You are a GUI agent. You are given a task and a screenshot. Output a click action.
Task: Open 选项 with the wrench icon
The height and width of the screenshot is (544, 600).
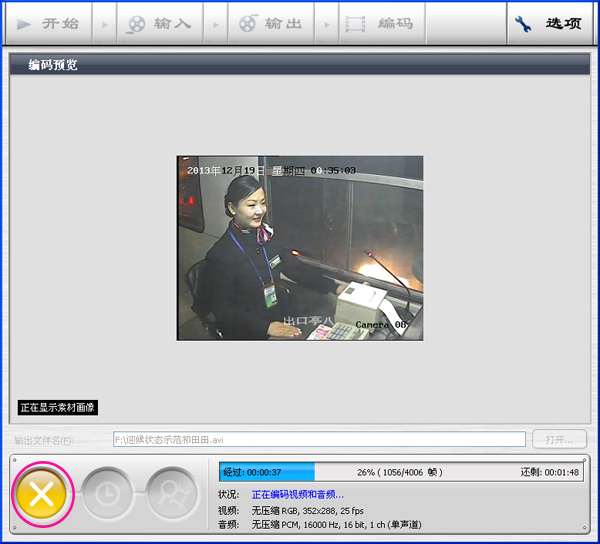[546, 24]
